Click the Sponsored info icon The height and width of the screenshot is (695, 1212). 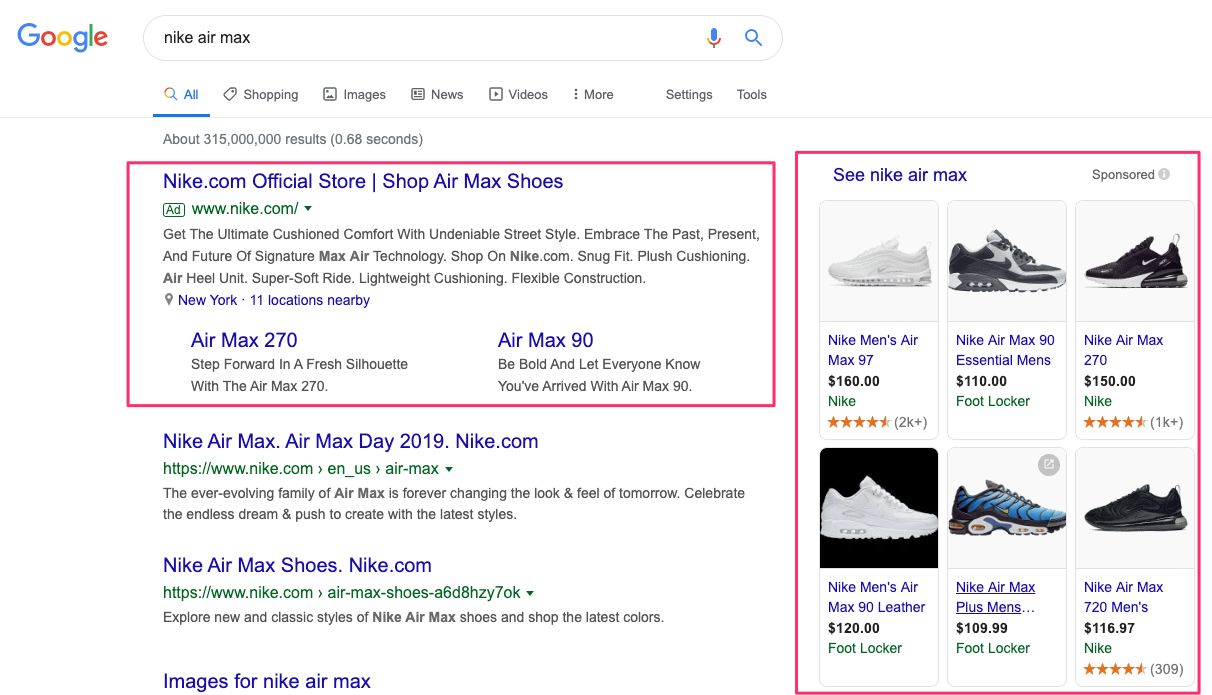pyautogui.click(x=1162, y=174)
